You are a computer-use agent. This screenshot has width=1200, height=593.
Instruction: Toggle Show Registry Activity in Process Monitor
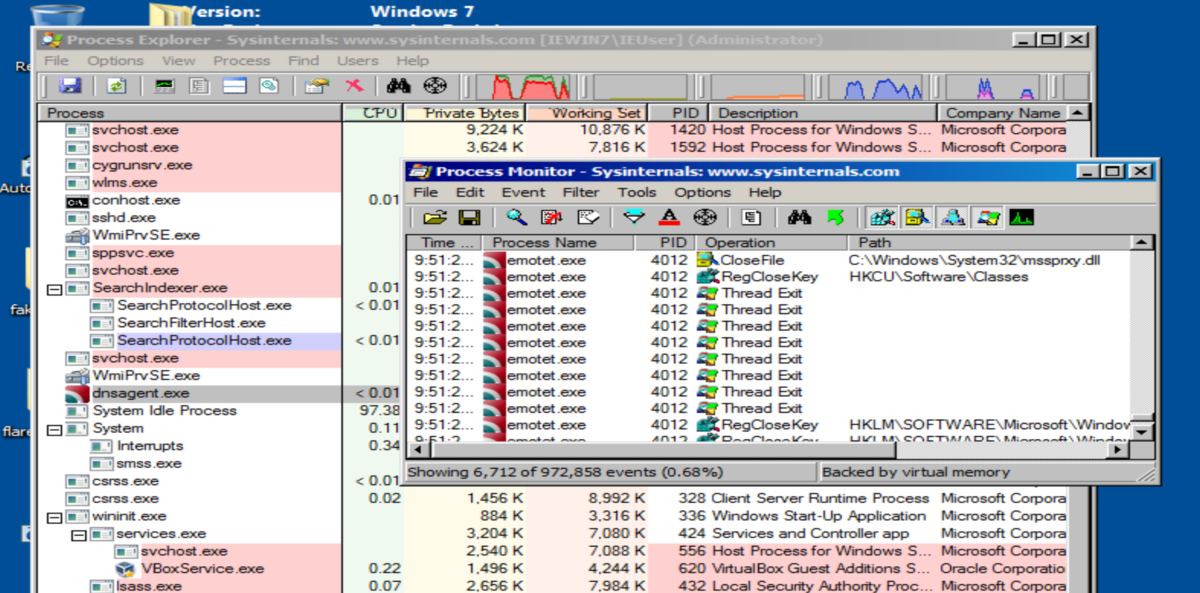[x=882, y=217]
